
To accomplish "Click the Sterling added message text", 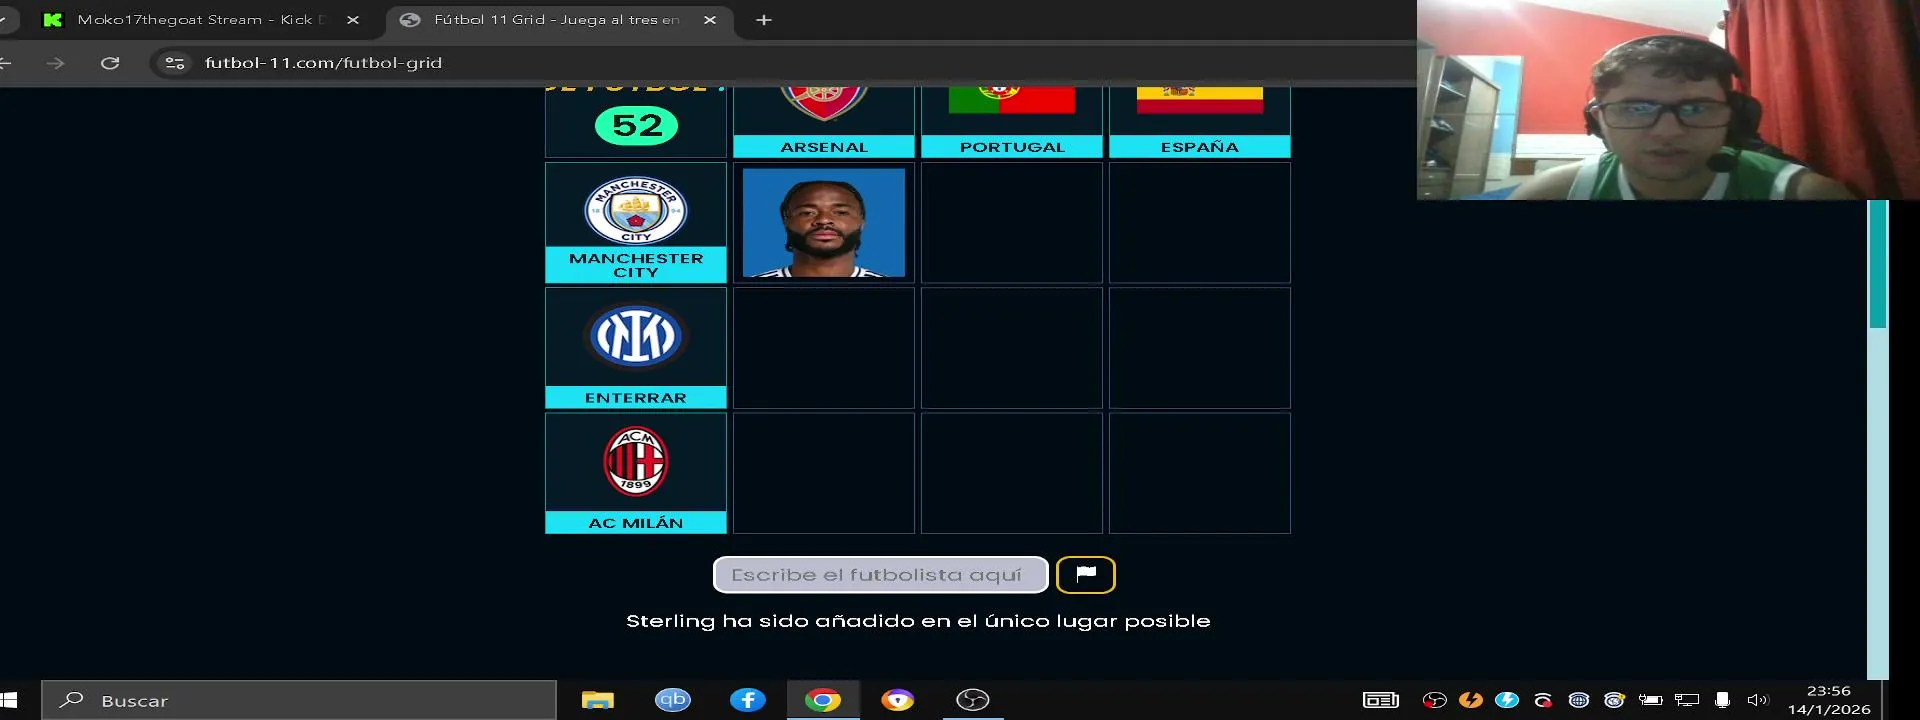I will 918,621.
